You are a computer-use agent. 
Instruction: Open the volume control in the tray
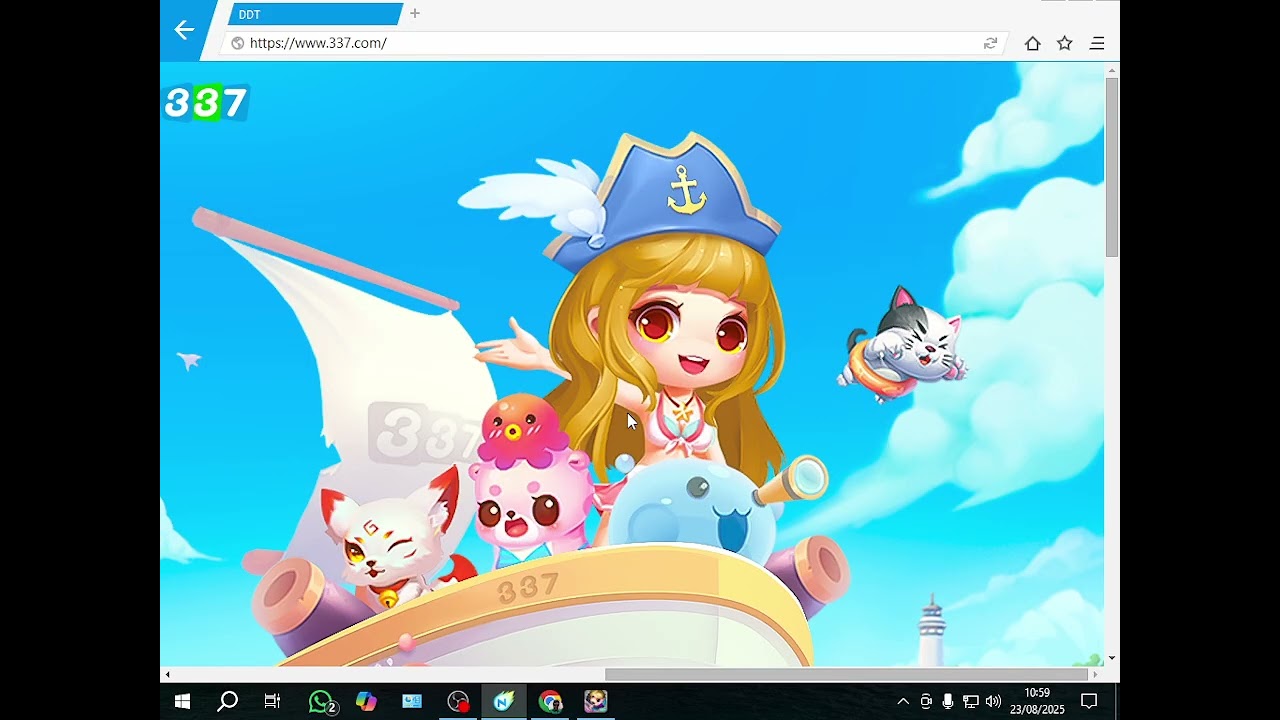click(993, 702)
